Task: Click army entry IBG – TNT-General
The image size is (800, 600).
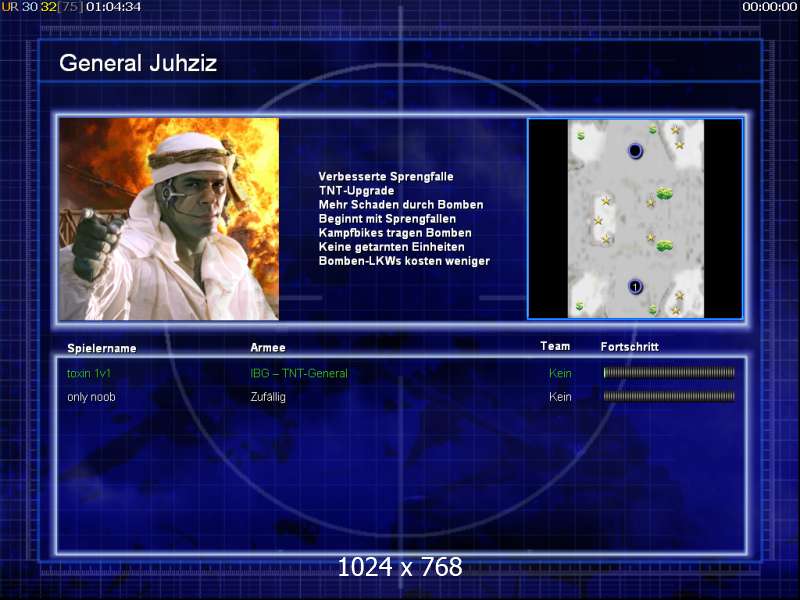Action: tap(299, 373)
